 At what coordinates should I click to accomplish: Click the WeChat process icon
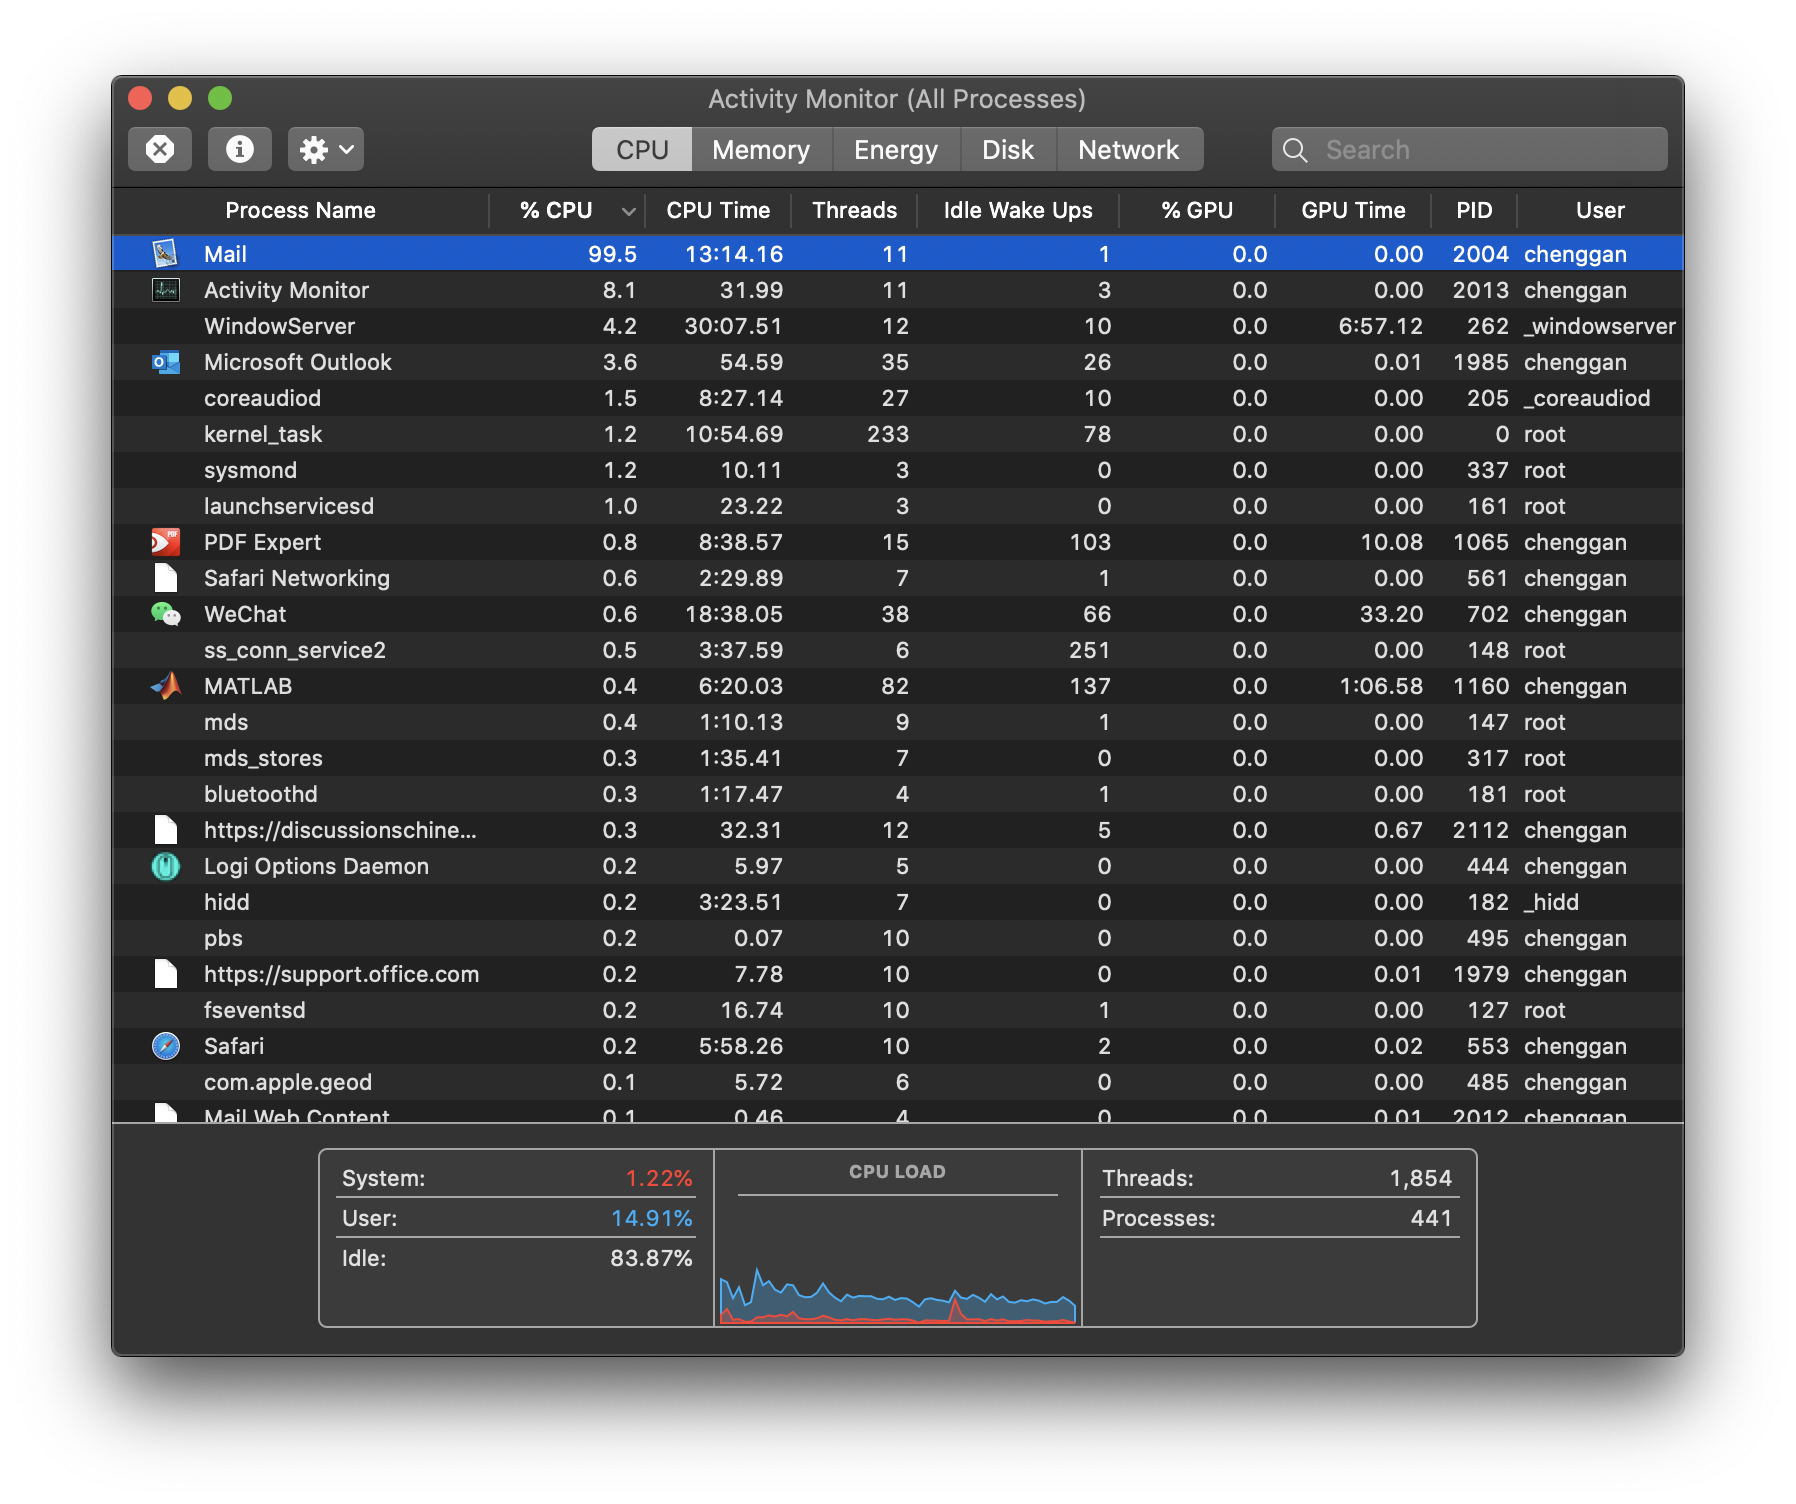click(x=165, y=614)
